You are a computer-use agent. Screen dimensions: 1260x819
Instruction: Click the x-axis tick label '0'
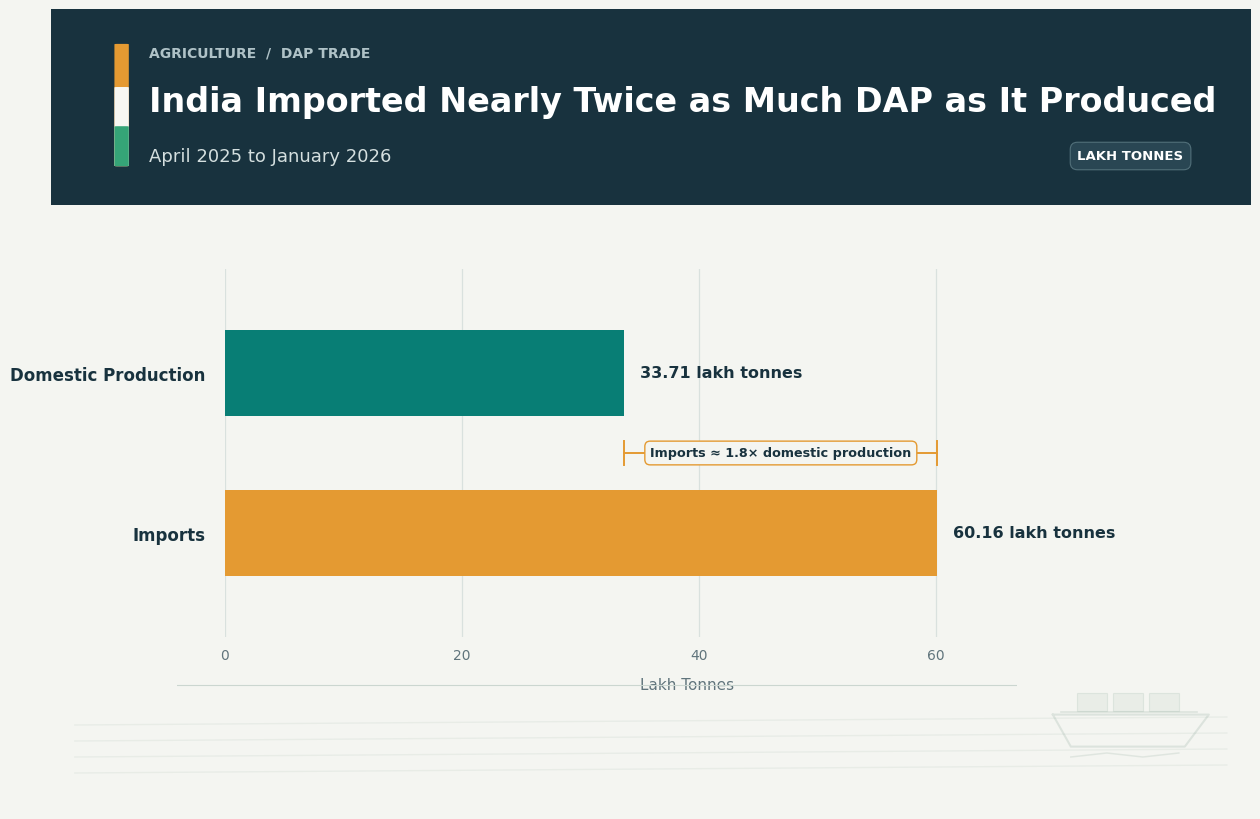click(225, 656)
